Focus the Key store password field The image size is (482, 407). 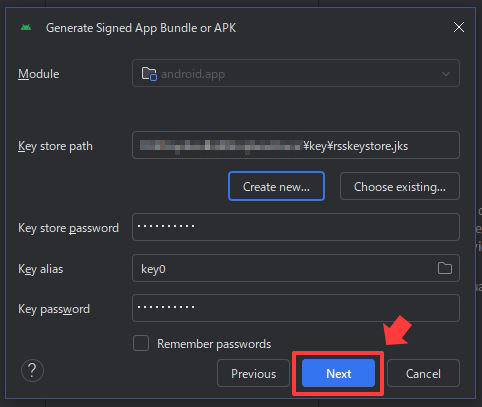point(296,227)
